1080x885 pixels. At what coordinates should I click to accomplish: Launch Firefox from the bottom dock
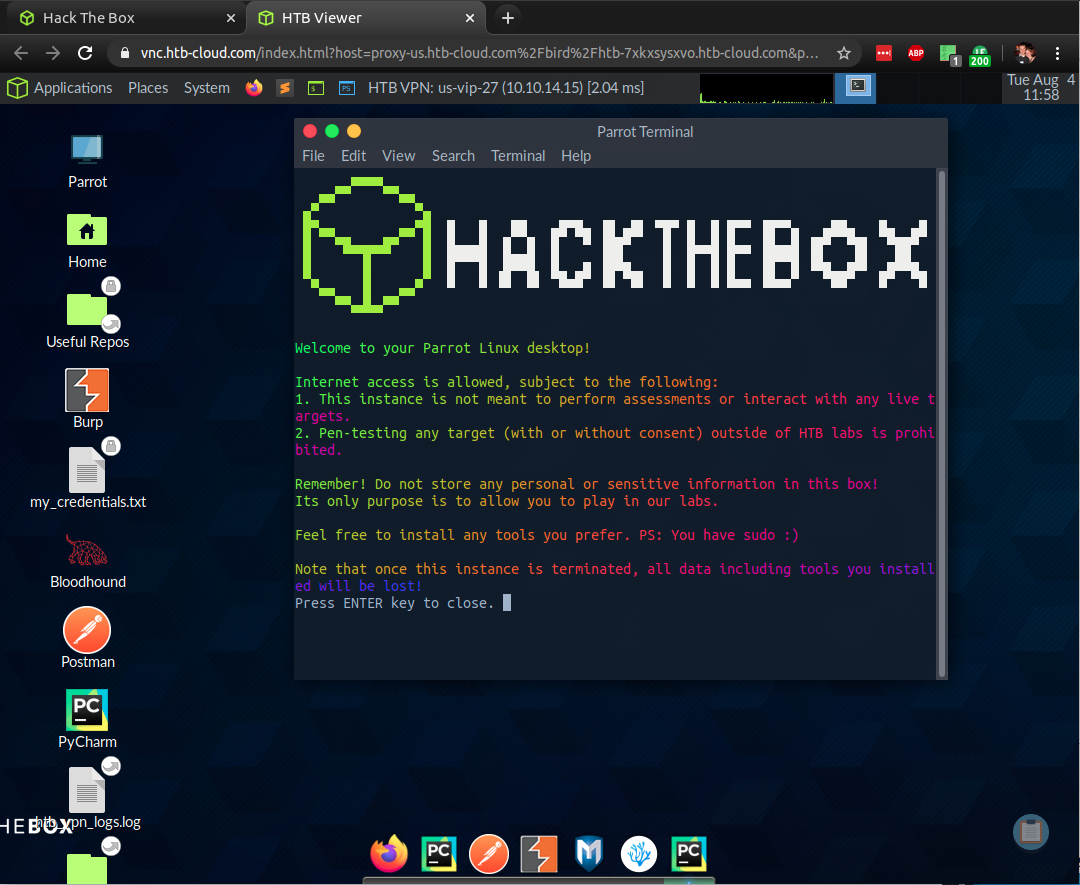click(x=389, y=853)
